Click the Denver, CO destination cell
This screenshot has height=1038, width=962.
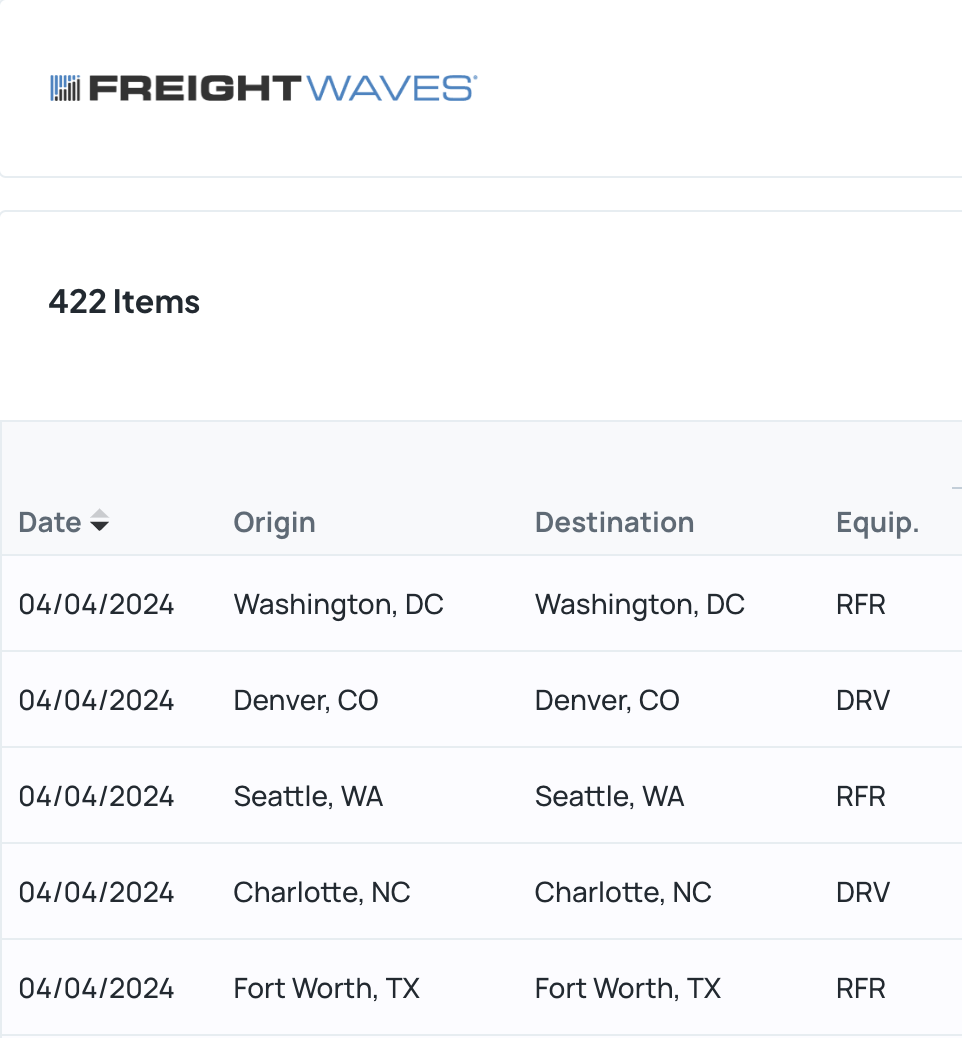(x=607, y=700)
